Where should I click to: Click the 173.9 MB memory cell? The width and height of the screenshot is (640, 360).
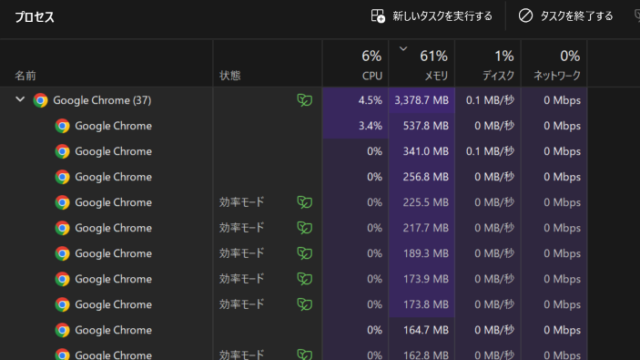coord(422,279)
